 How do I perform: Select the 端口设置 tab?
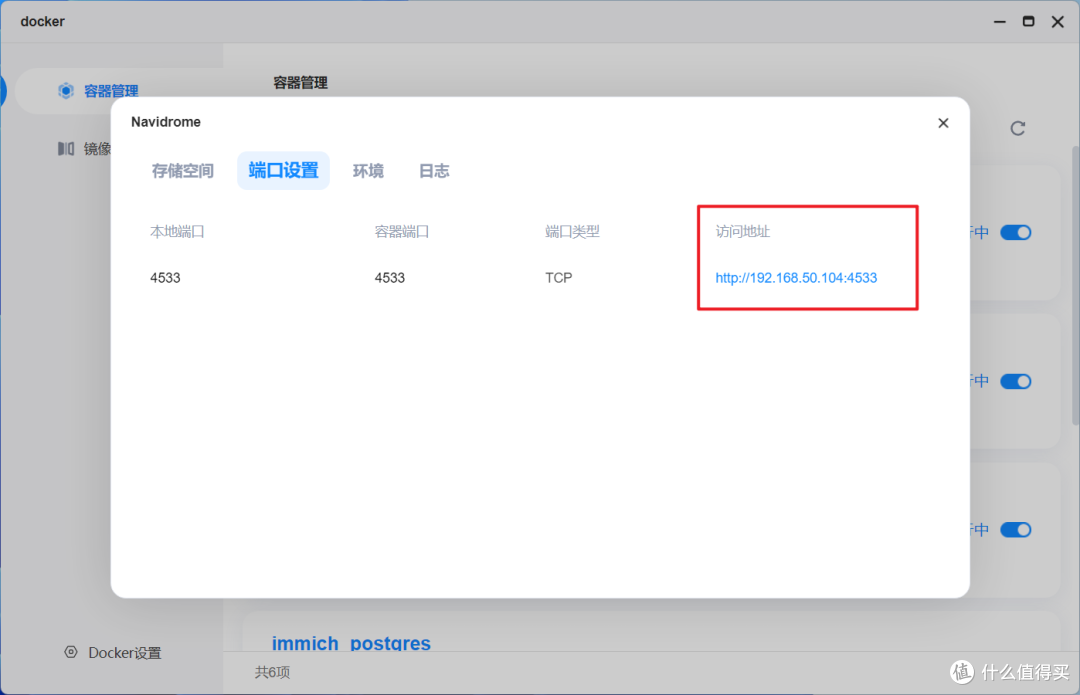pyautogui.click(x=283, y=171)
